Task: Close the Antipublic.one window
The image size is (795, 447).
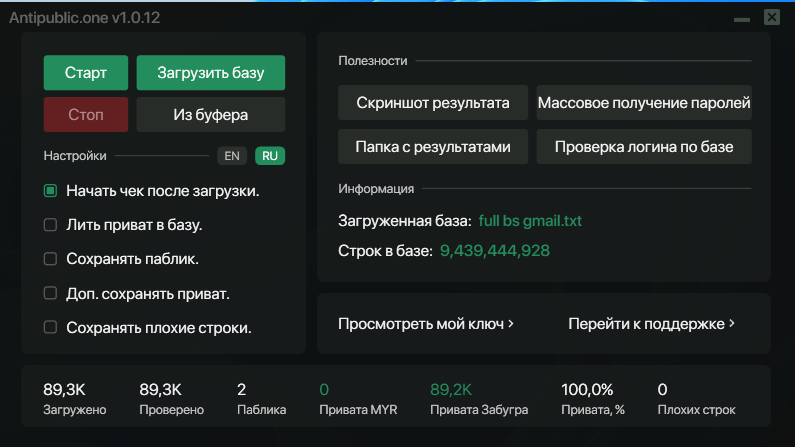Action: 771,17
